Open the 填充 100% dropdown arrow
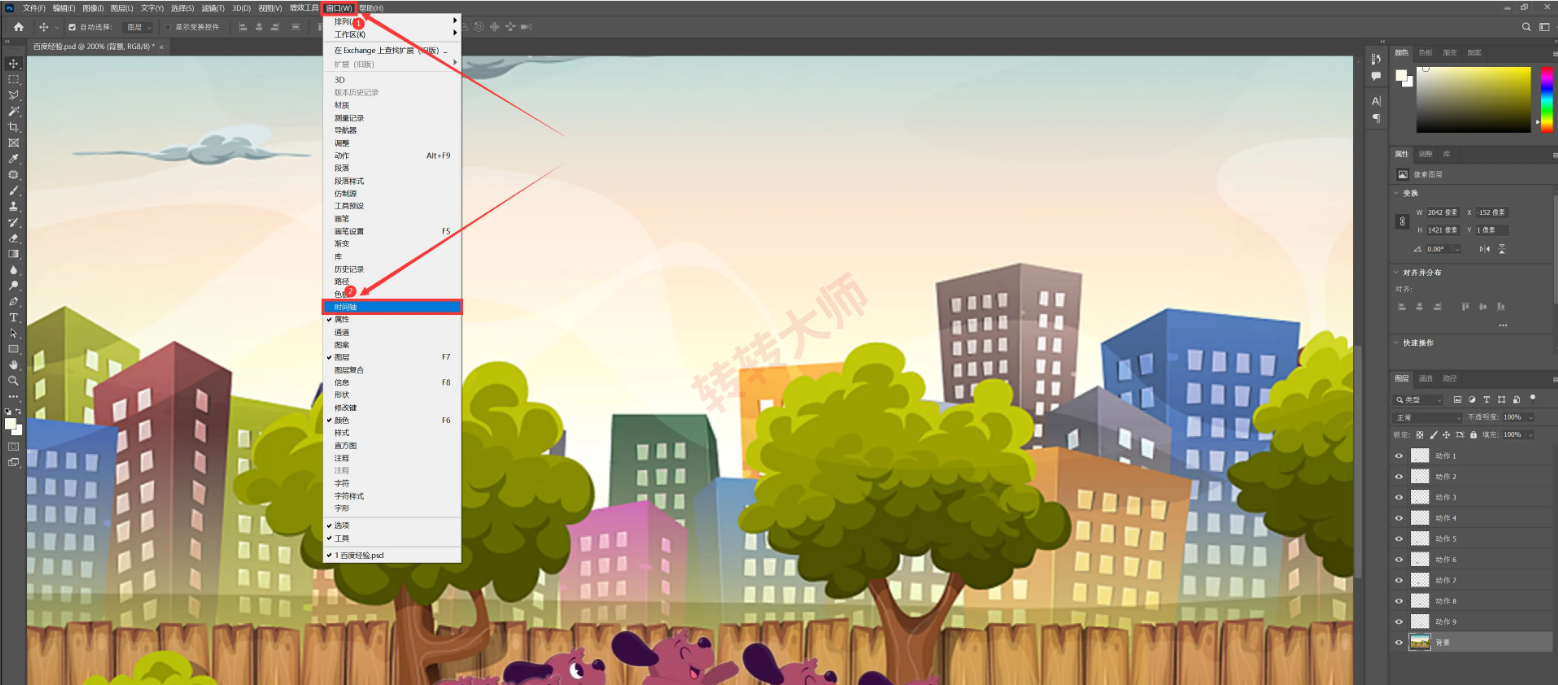 point(1530,435)
